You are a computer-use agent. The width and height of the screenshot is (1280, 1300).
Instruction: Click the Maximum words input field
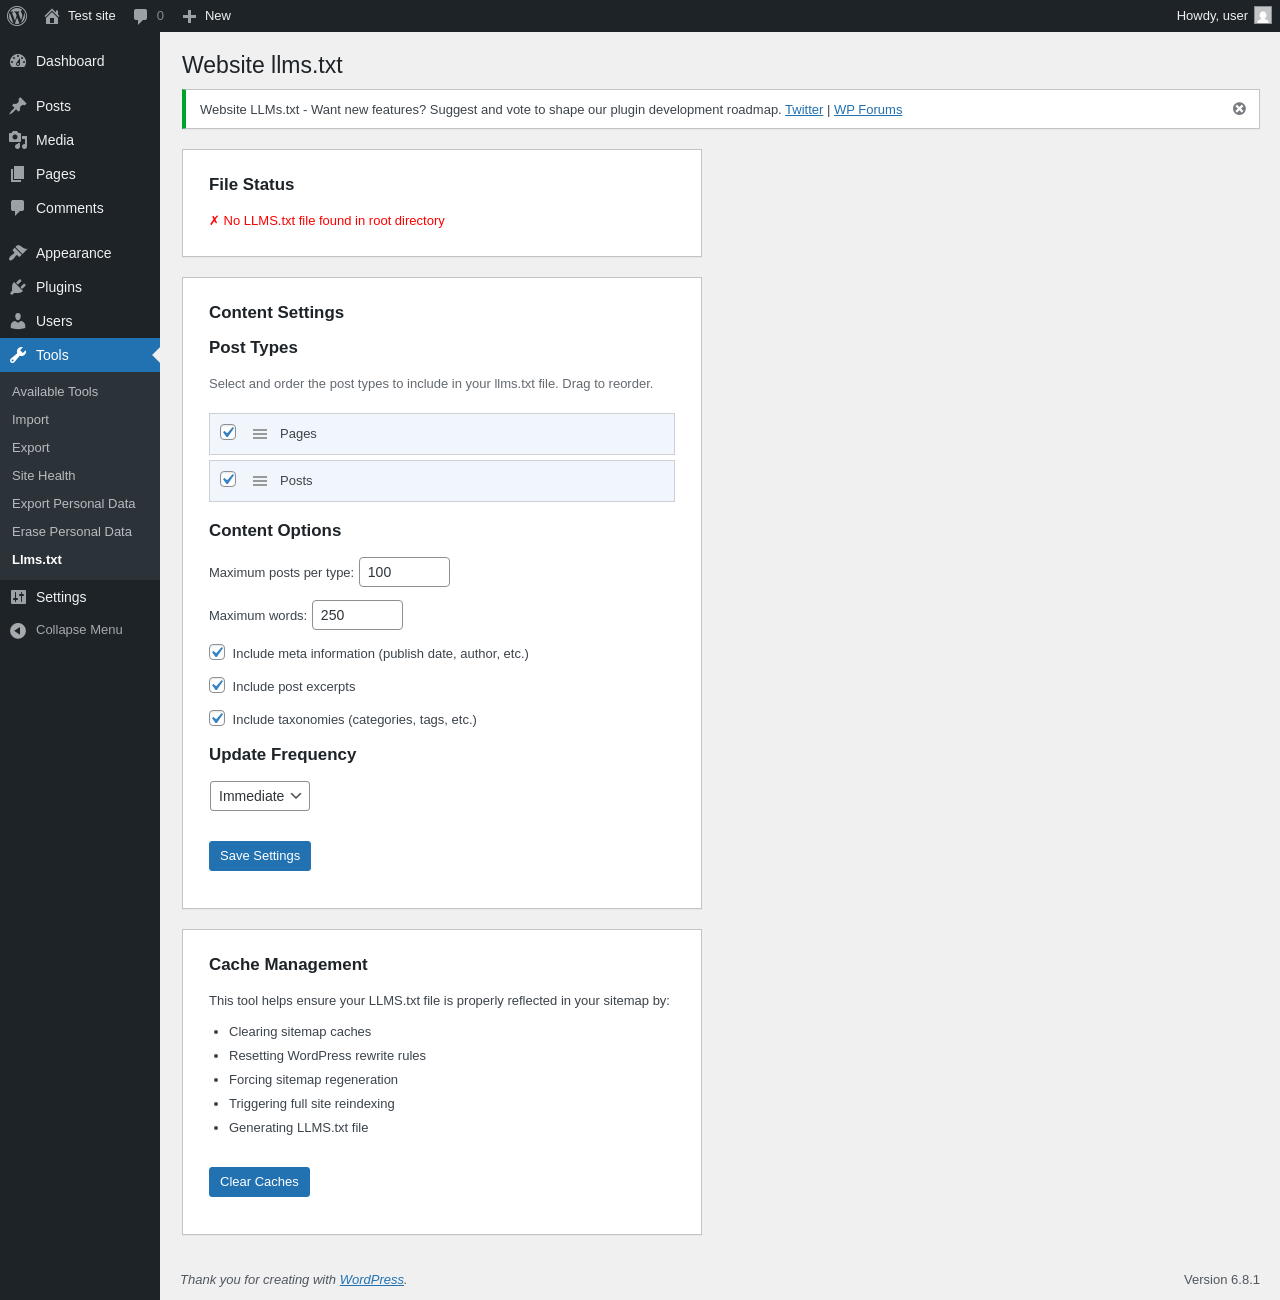click(x=357, y=615)
